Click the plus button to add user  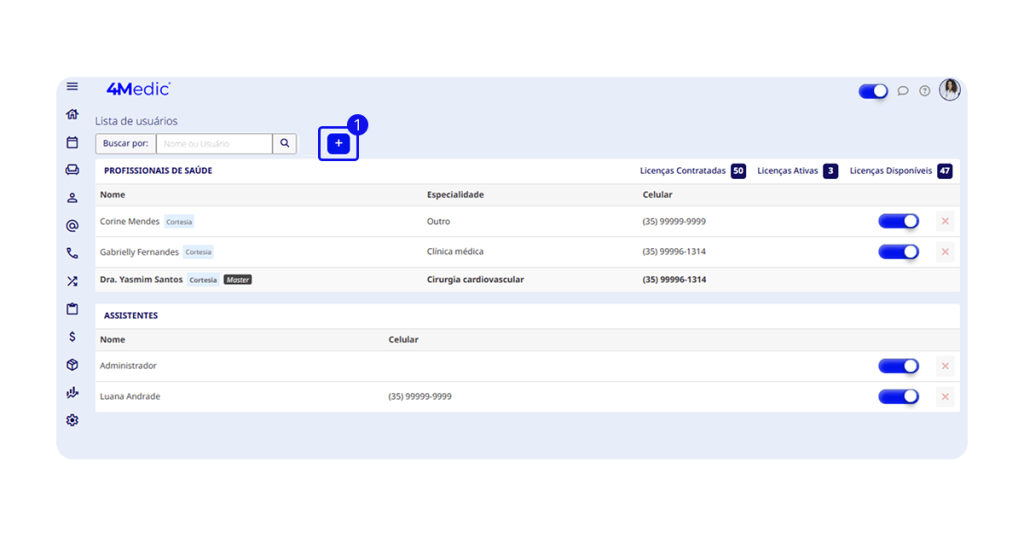[338, 144]
